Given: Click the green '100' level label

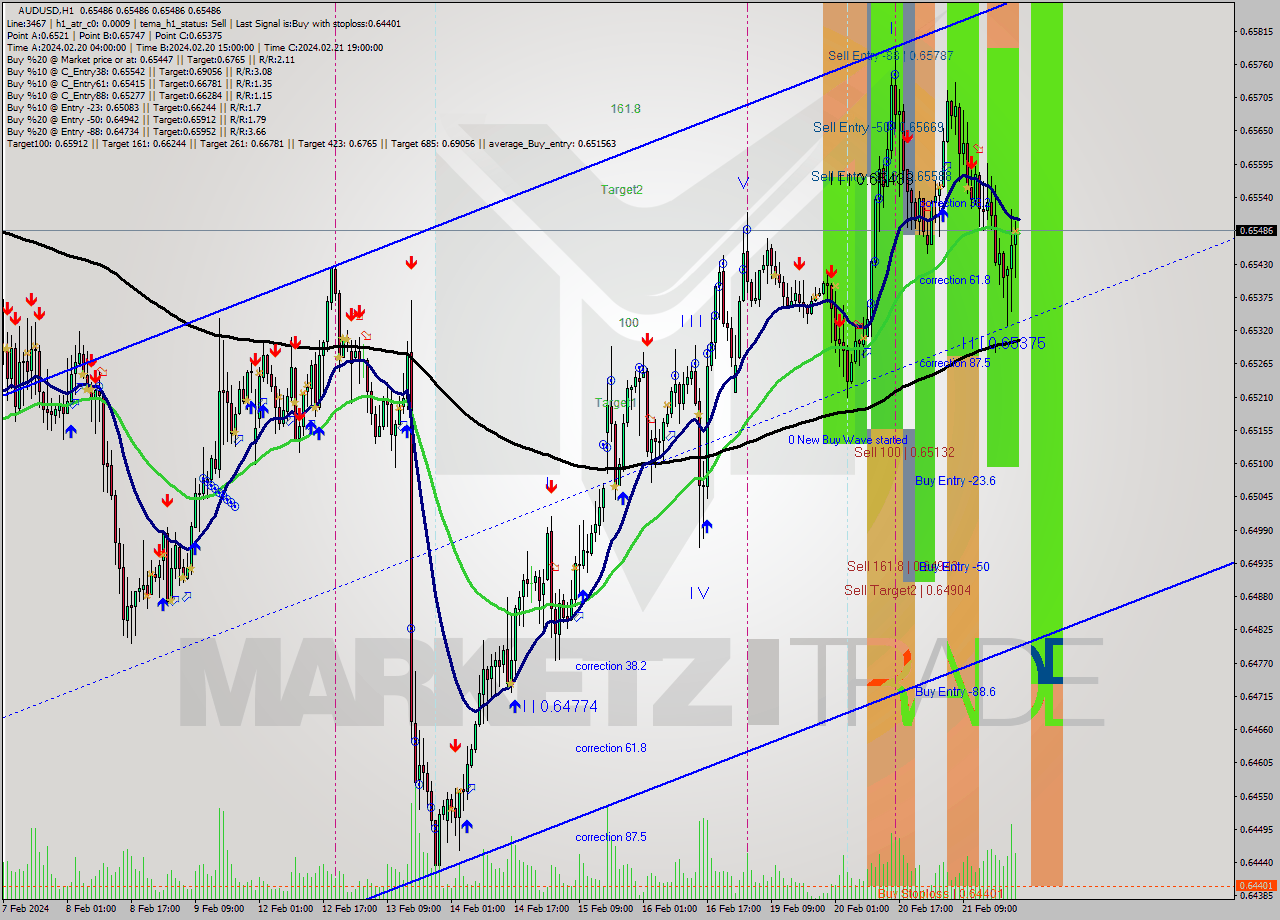Looking at the screenshot, I should pyautogui.click(x=628, y=322).
